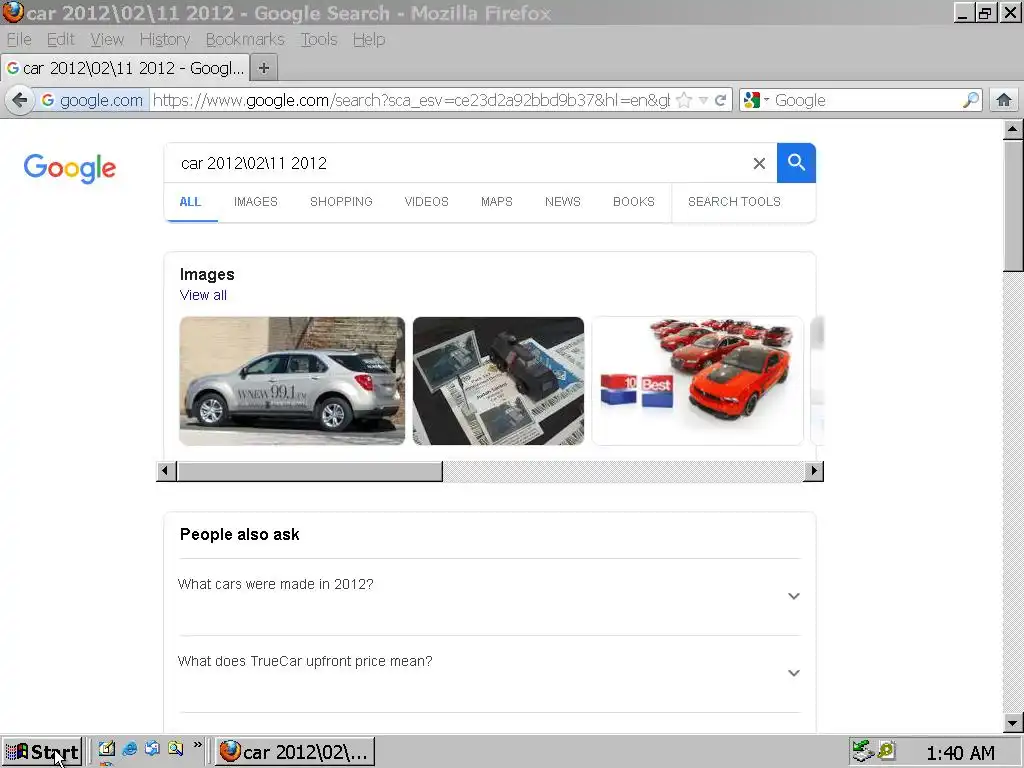The width and height of the screenshot is (1024, 768).
Task: Click the Google search query input field
Action: (457, 163)
